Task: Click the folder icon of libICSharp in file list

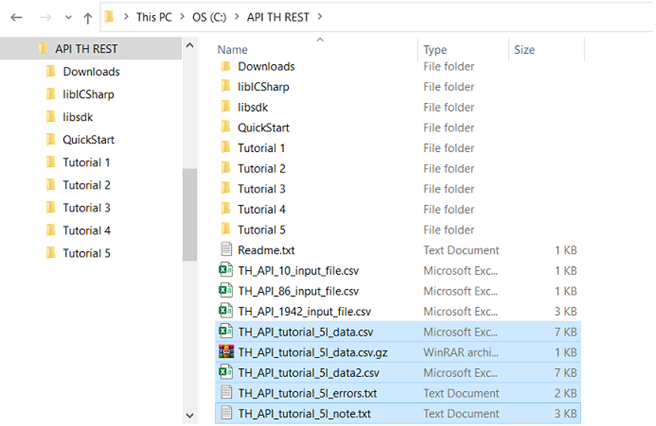Action: tap(226, 87)
